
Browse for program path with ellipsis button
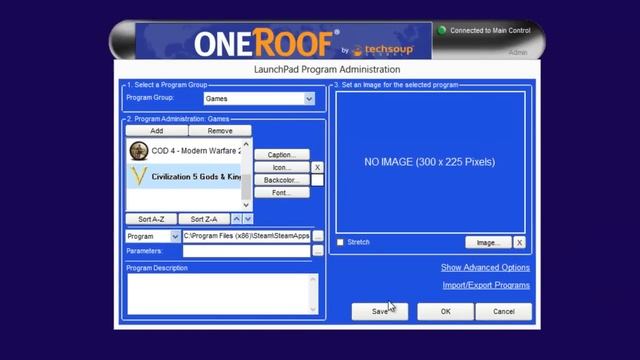[x=318, y=236]
